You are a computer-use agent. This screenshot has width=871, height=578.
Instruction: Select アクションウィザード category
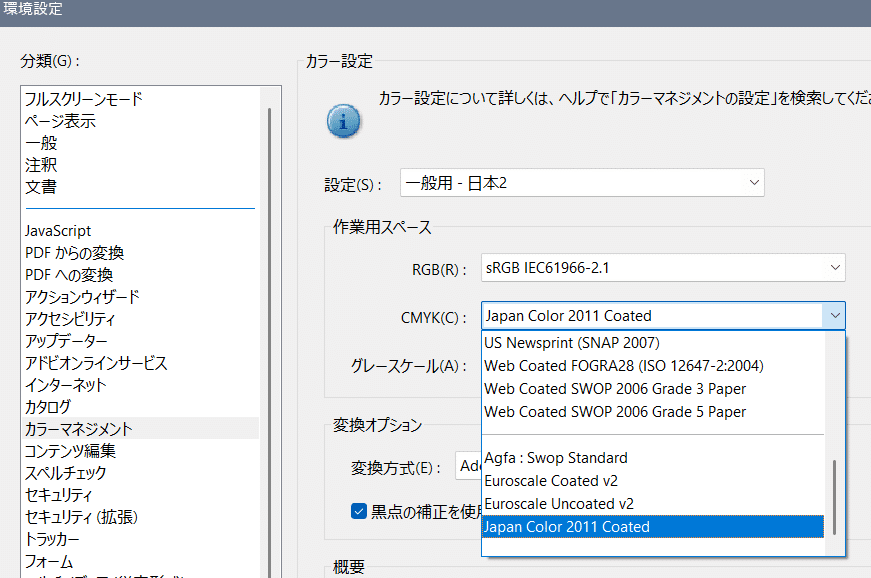[141, 297]
